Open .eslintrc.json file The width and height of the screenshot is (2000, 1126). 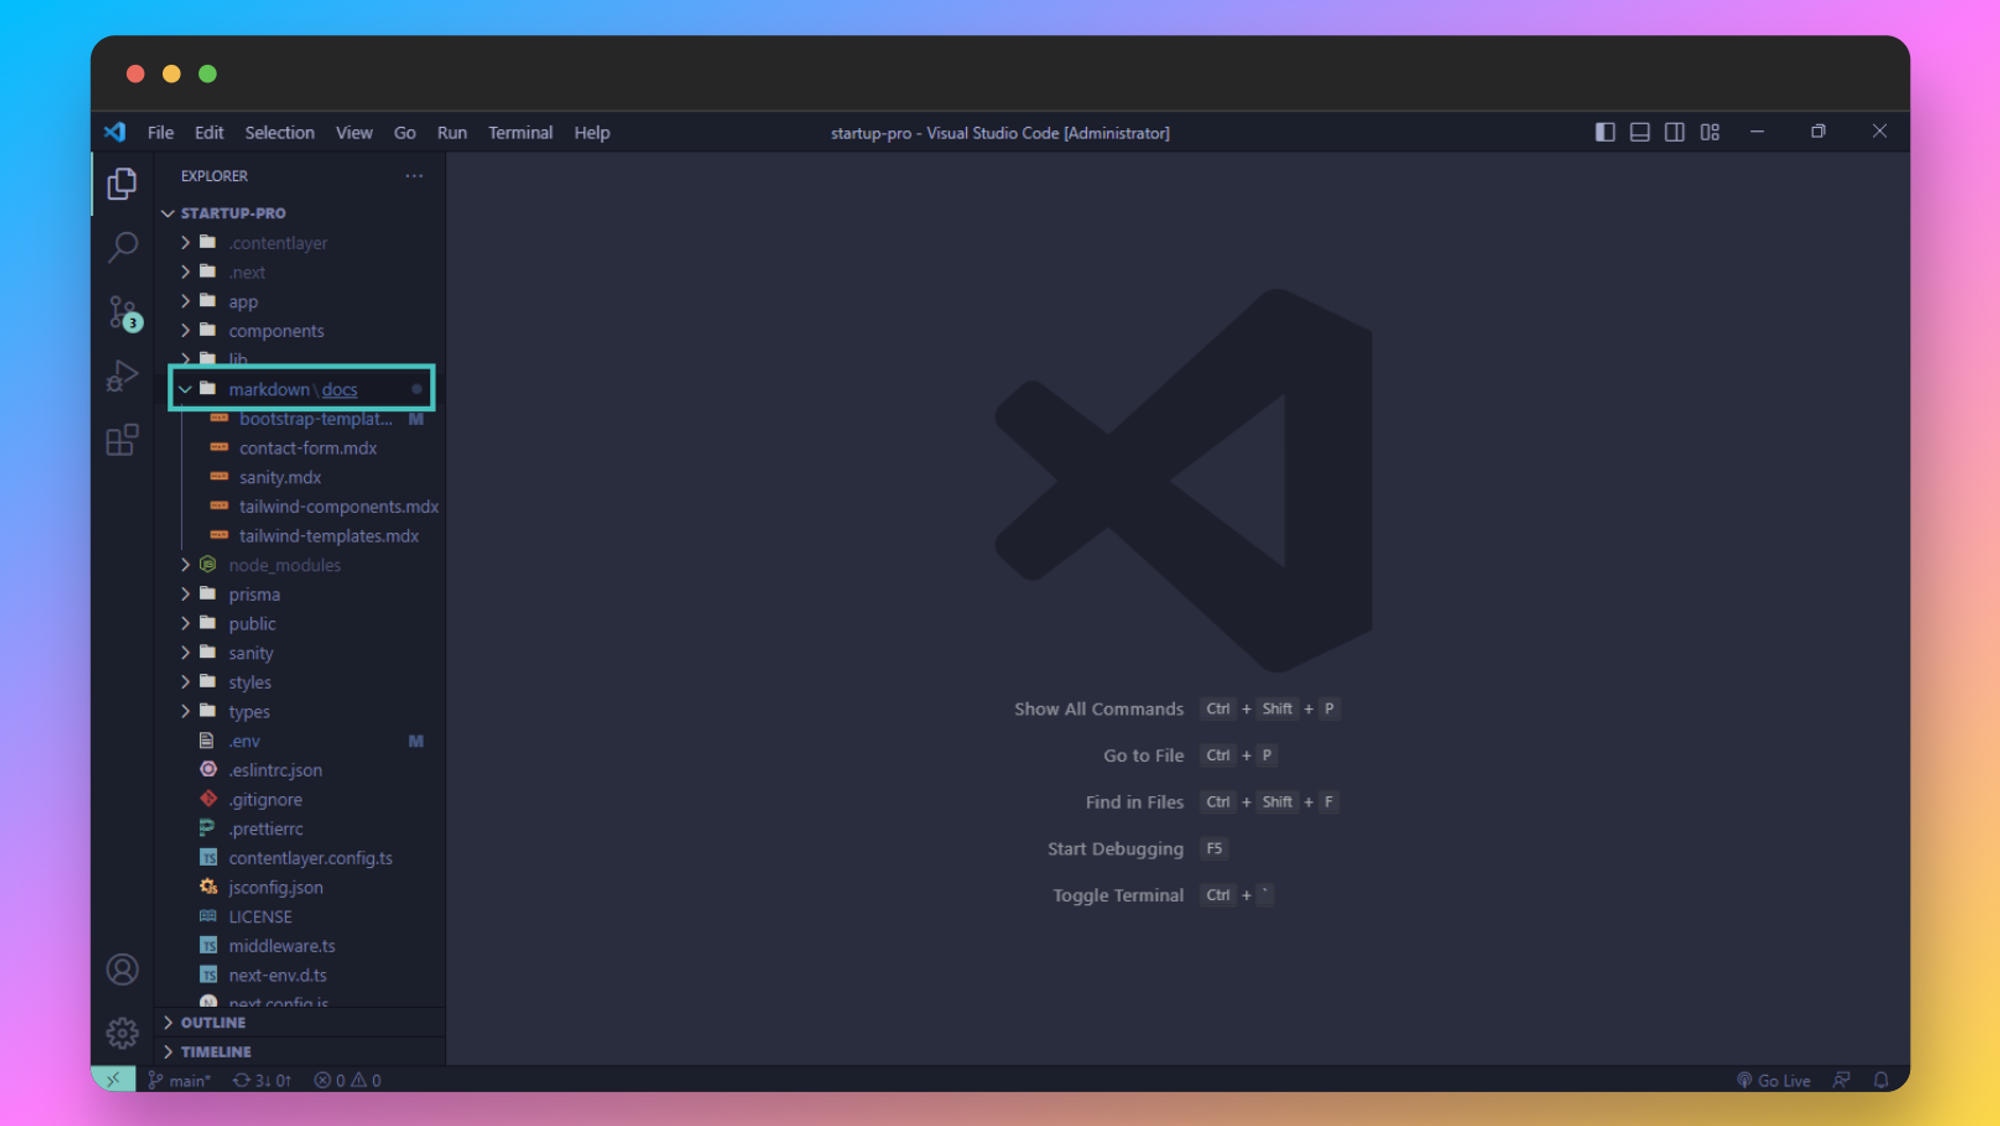(x=300, y=770)
